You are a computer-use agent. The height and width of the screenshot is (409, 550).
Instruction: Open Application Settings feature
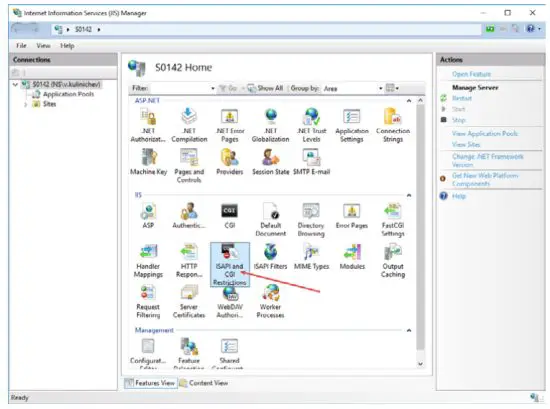tap(352, 126)
